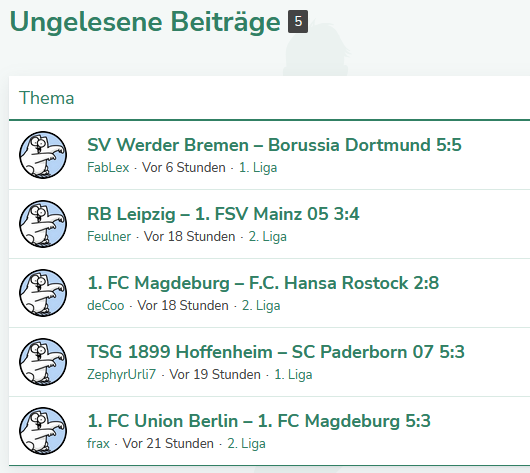Image resolution: width=530 pixels, height=473 pixels.
Task: Open the avatar beside the Werder Bremen topic
Action: [43, 155]
